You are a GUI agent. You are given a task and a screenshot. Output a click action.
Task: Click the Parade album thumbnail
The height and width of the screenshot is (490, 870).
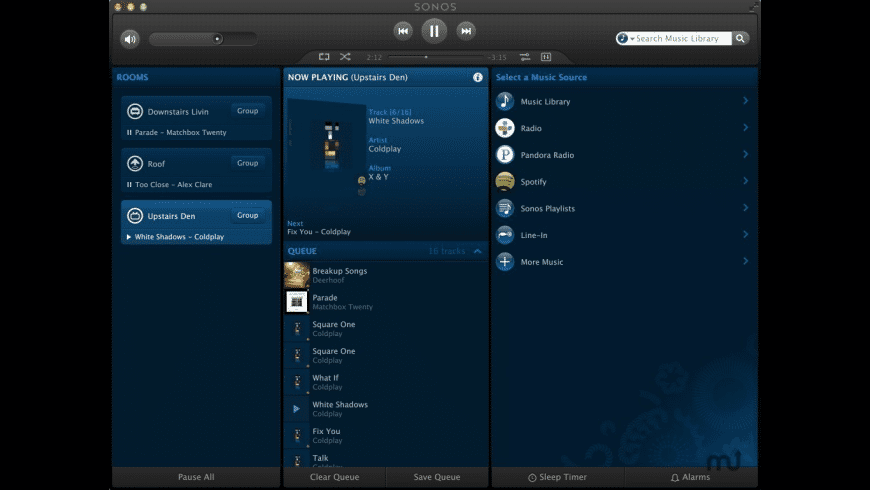[x=297, y=302]
